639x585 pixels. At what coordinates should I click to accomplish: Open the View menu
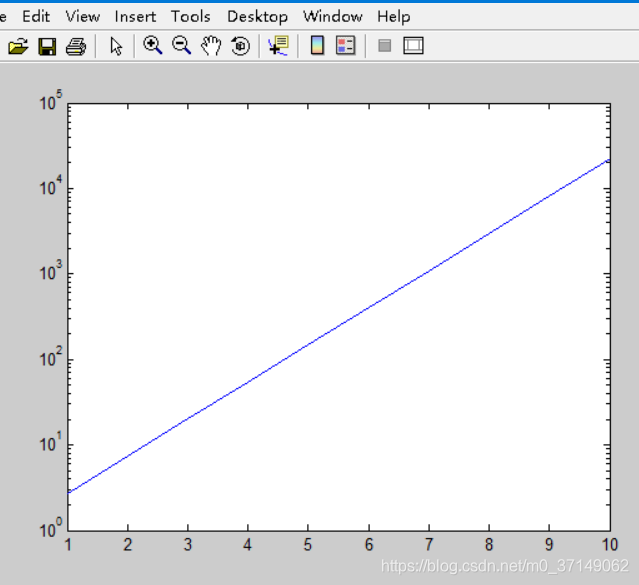[83, 17]
